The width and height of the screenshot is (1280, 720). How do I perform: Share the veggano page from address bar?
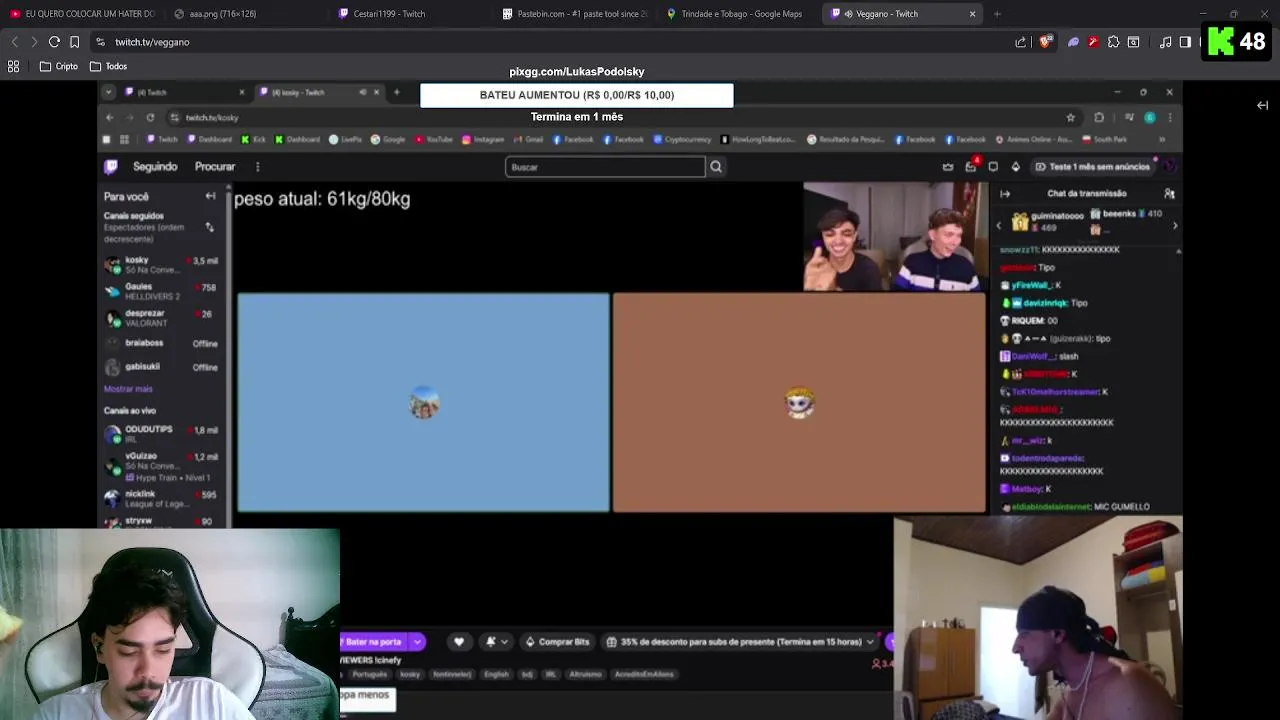1020,42
